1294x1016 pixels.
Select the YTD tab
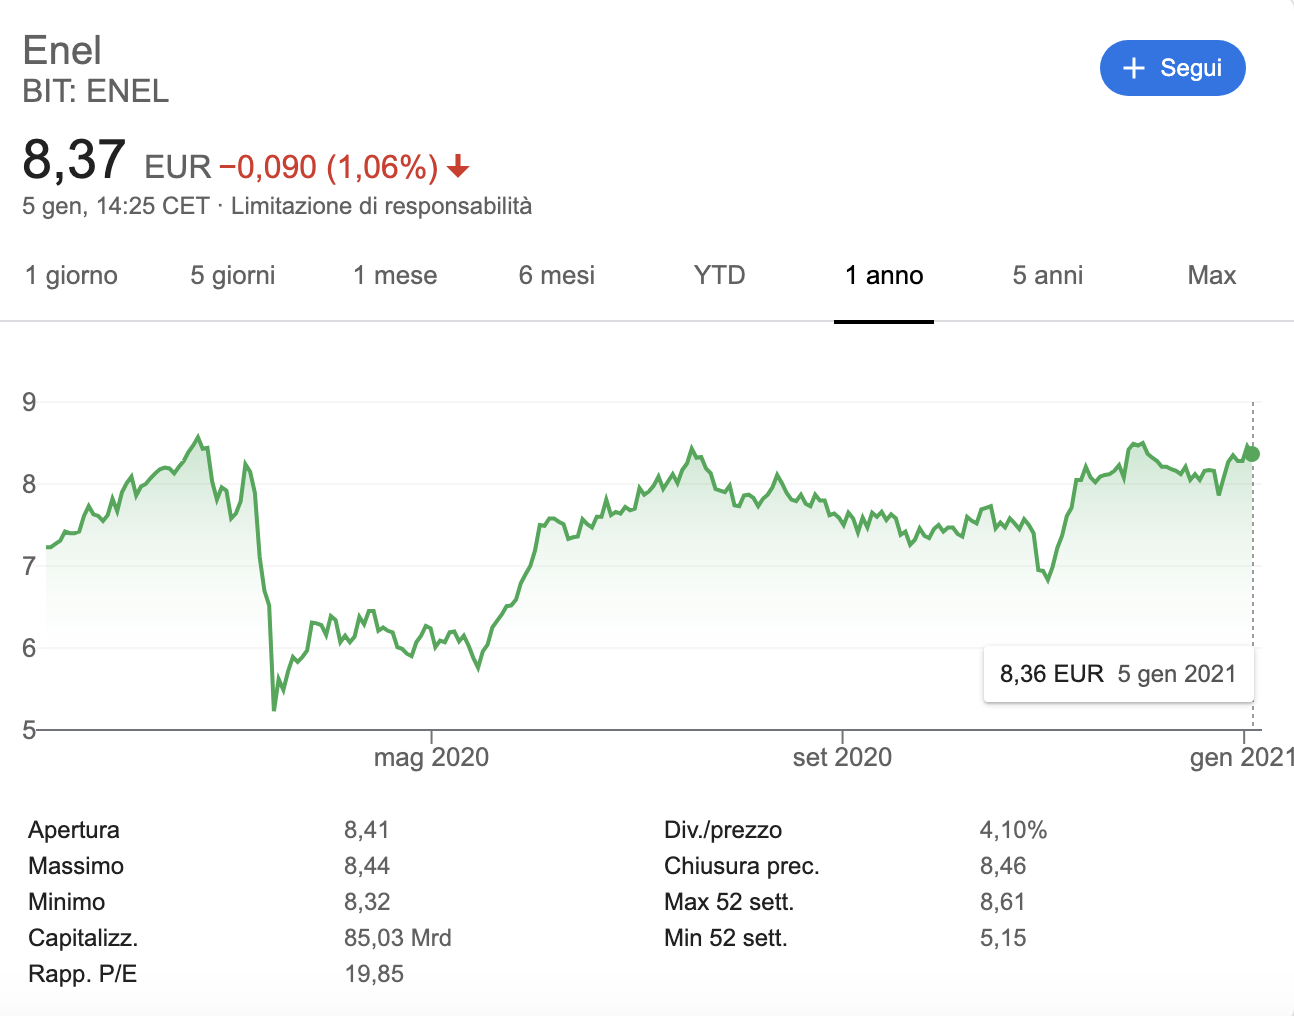click(719, 275)
